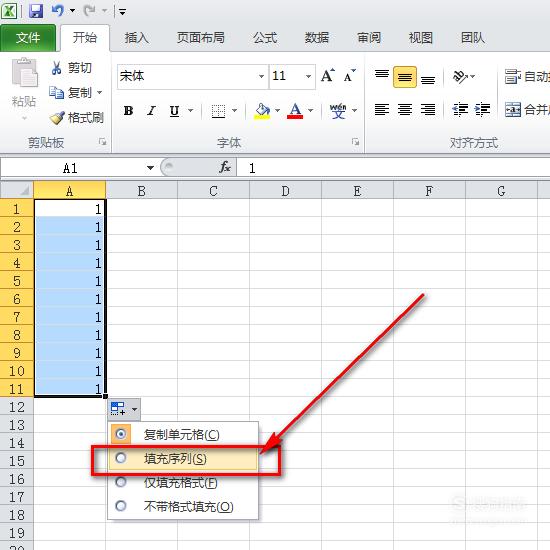Decrease indent
Viewport: 550px width, 550px height.
[460, 110]
